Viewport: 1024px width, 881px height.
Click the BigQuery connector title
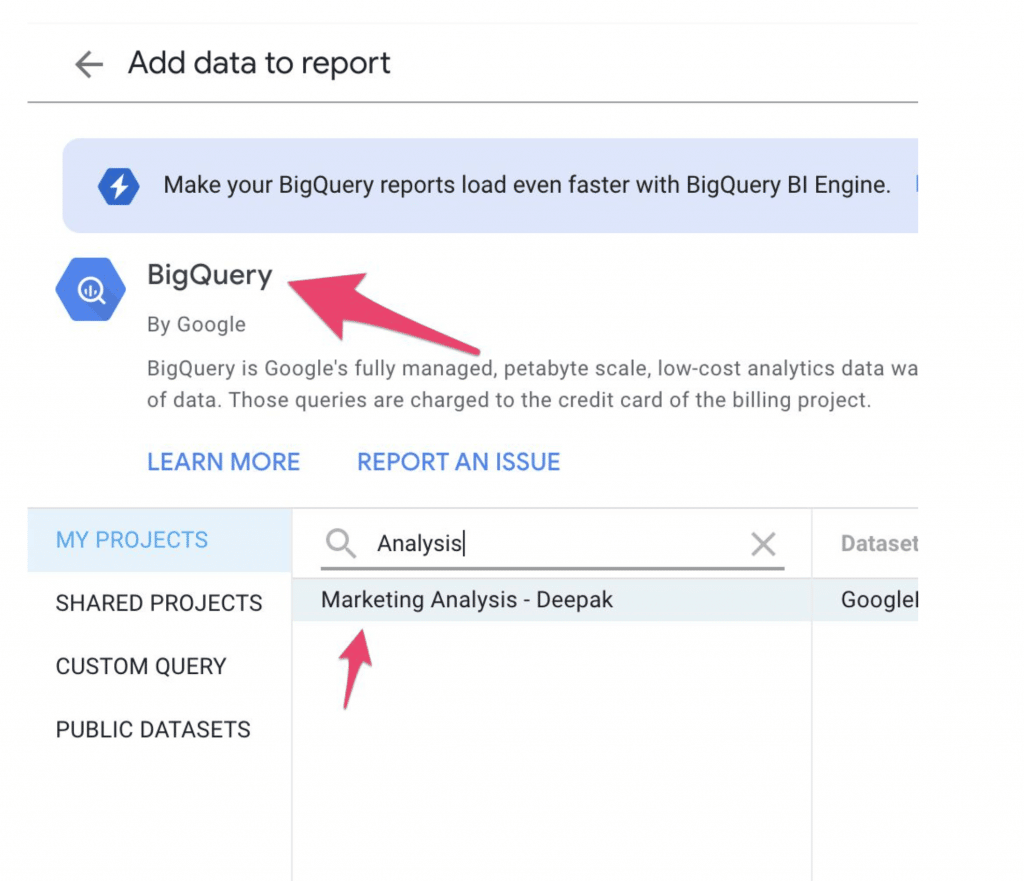[210, 275]
